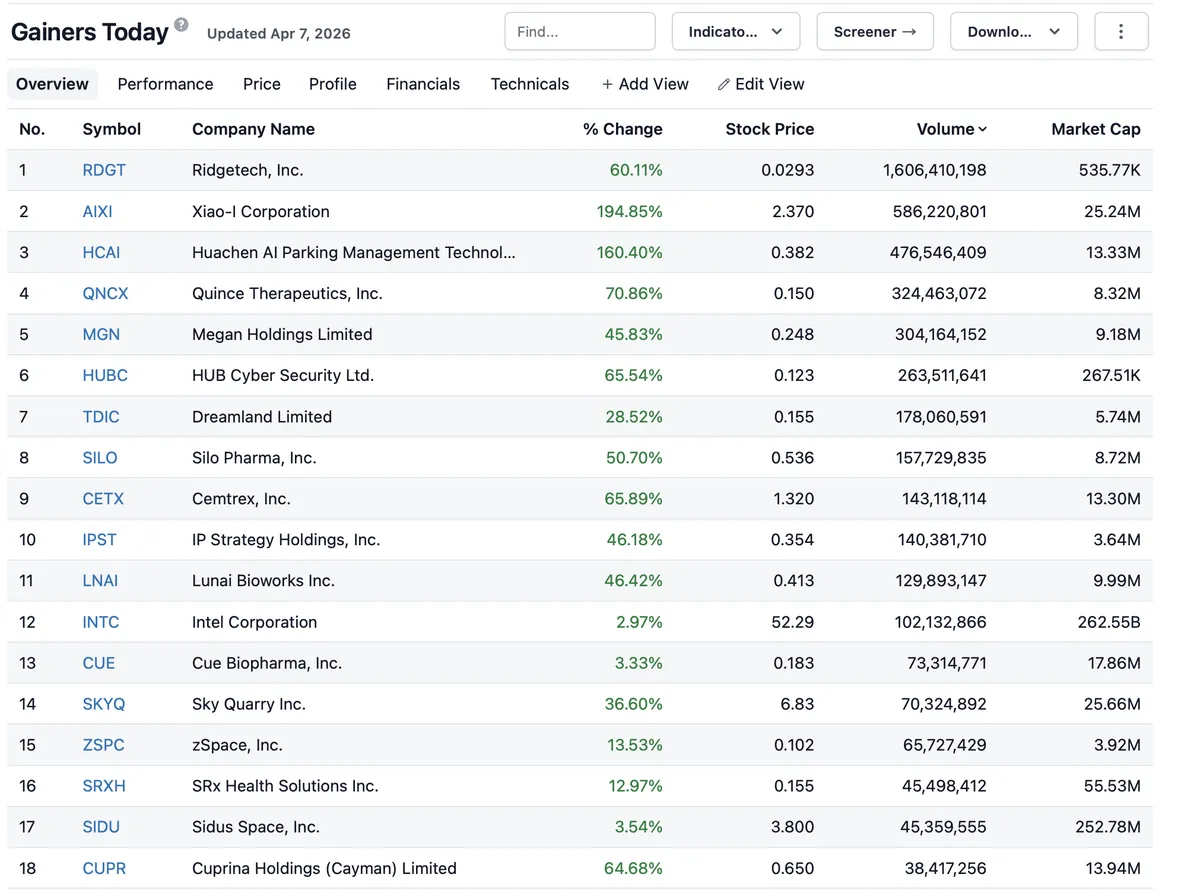
Task: Sort by the Market Cap column header
Action: point(1095,129)
